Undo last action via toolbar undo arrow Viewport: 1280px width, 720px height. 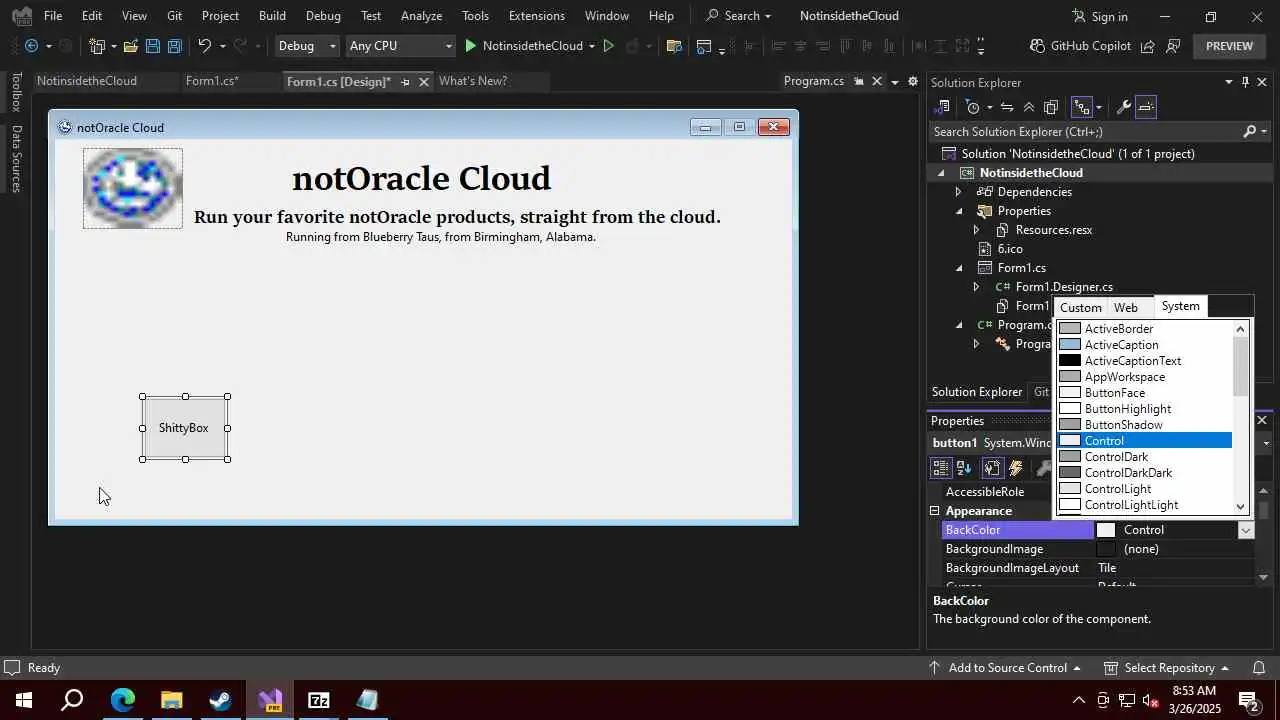[x=204, y=46]
